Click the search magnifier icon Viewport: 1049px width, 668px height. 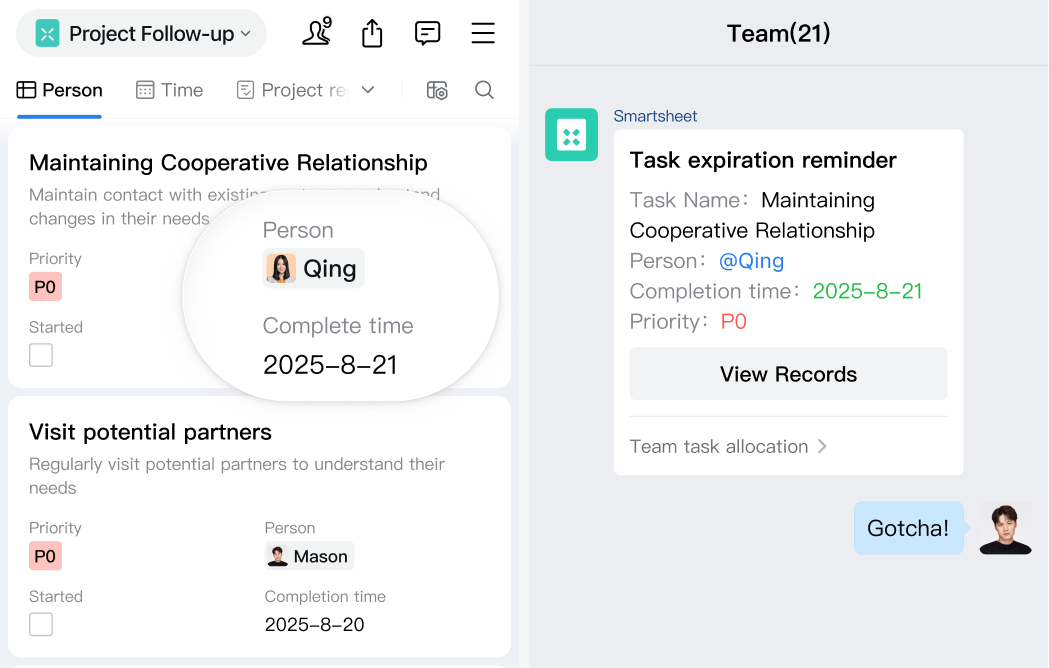(x=484, y=90)
